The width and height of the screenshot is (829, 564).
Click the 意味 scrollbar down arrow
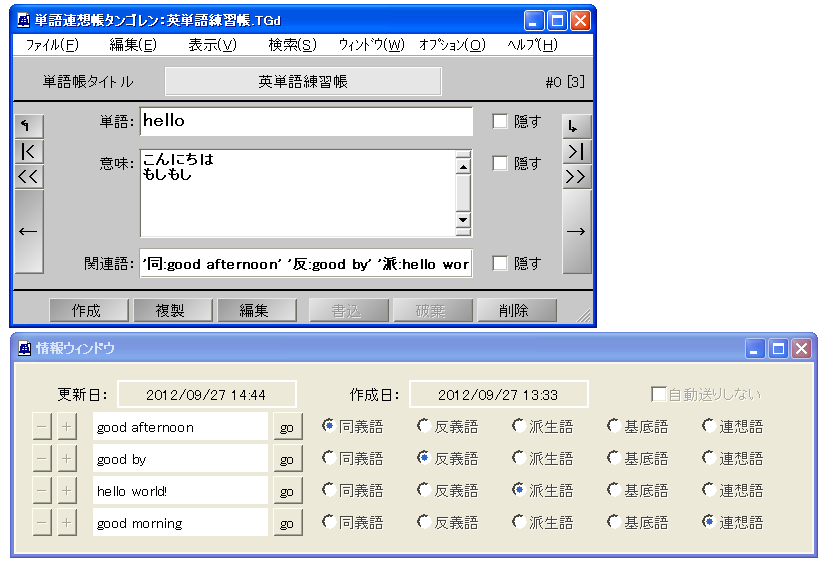pyautogui.click(x=463, y=219)
